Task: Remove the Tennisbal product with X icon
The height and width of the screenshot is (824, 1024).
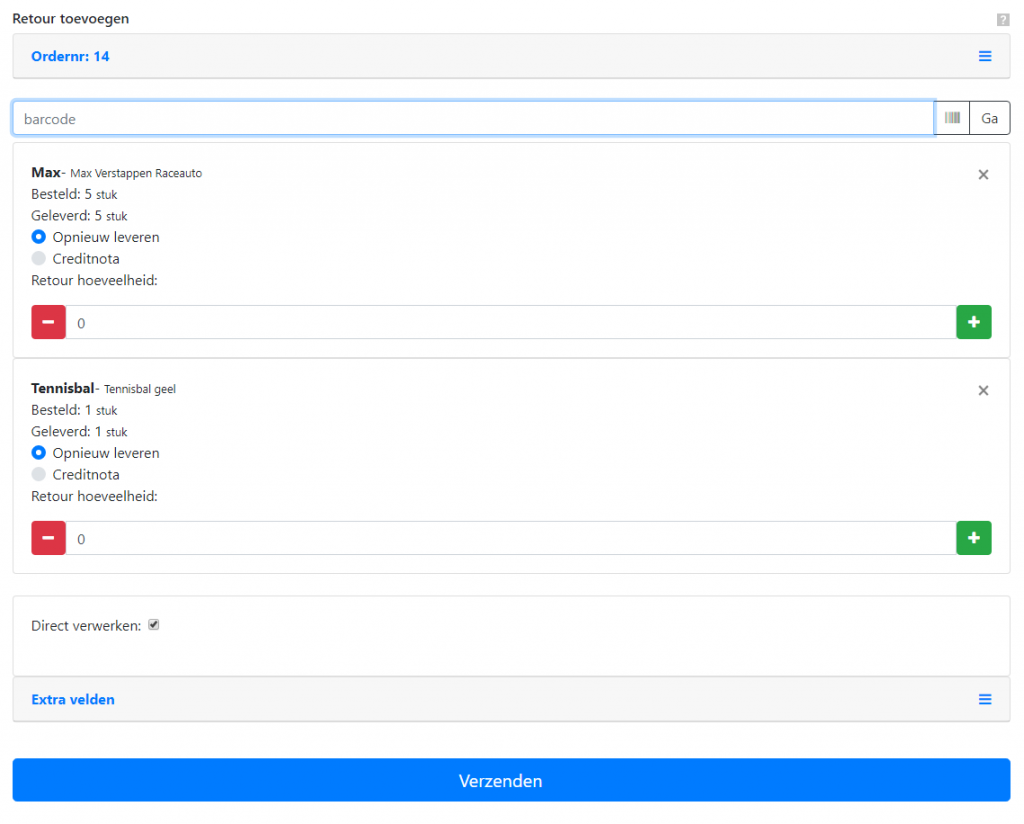Action: point(983,391)
